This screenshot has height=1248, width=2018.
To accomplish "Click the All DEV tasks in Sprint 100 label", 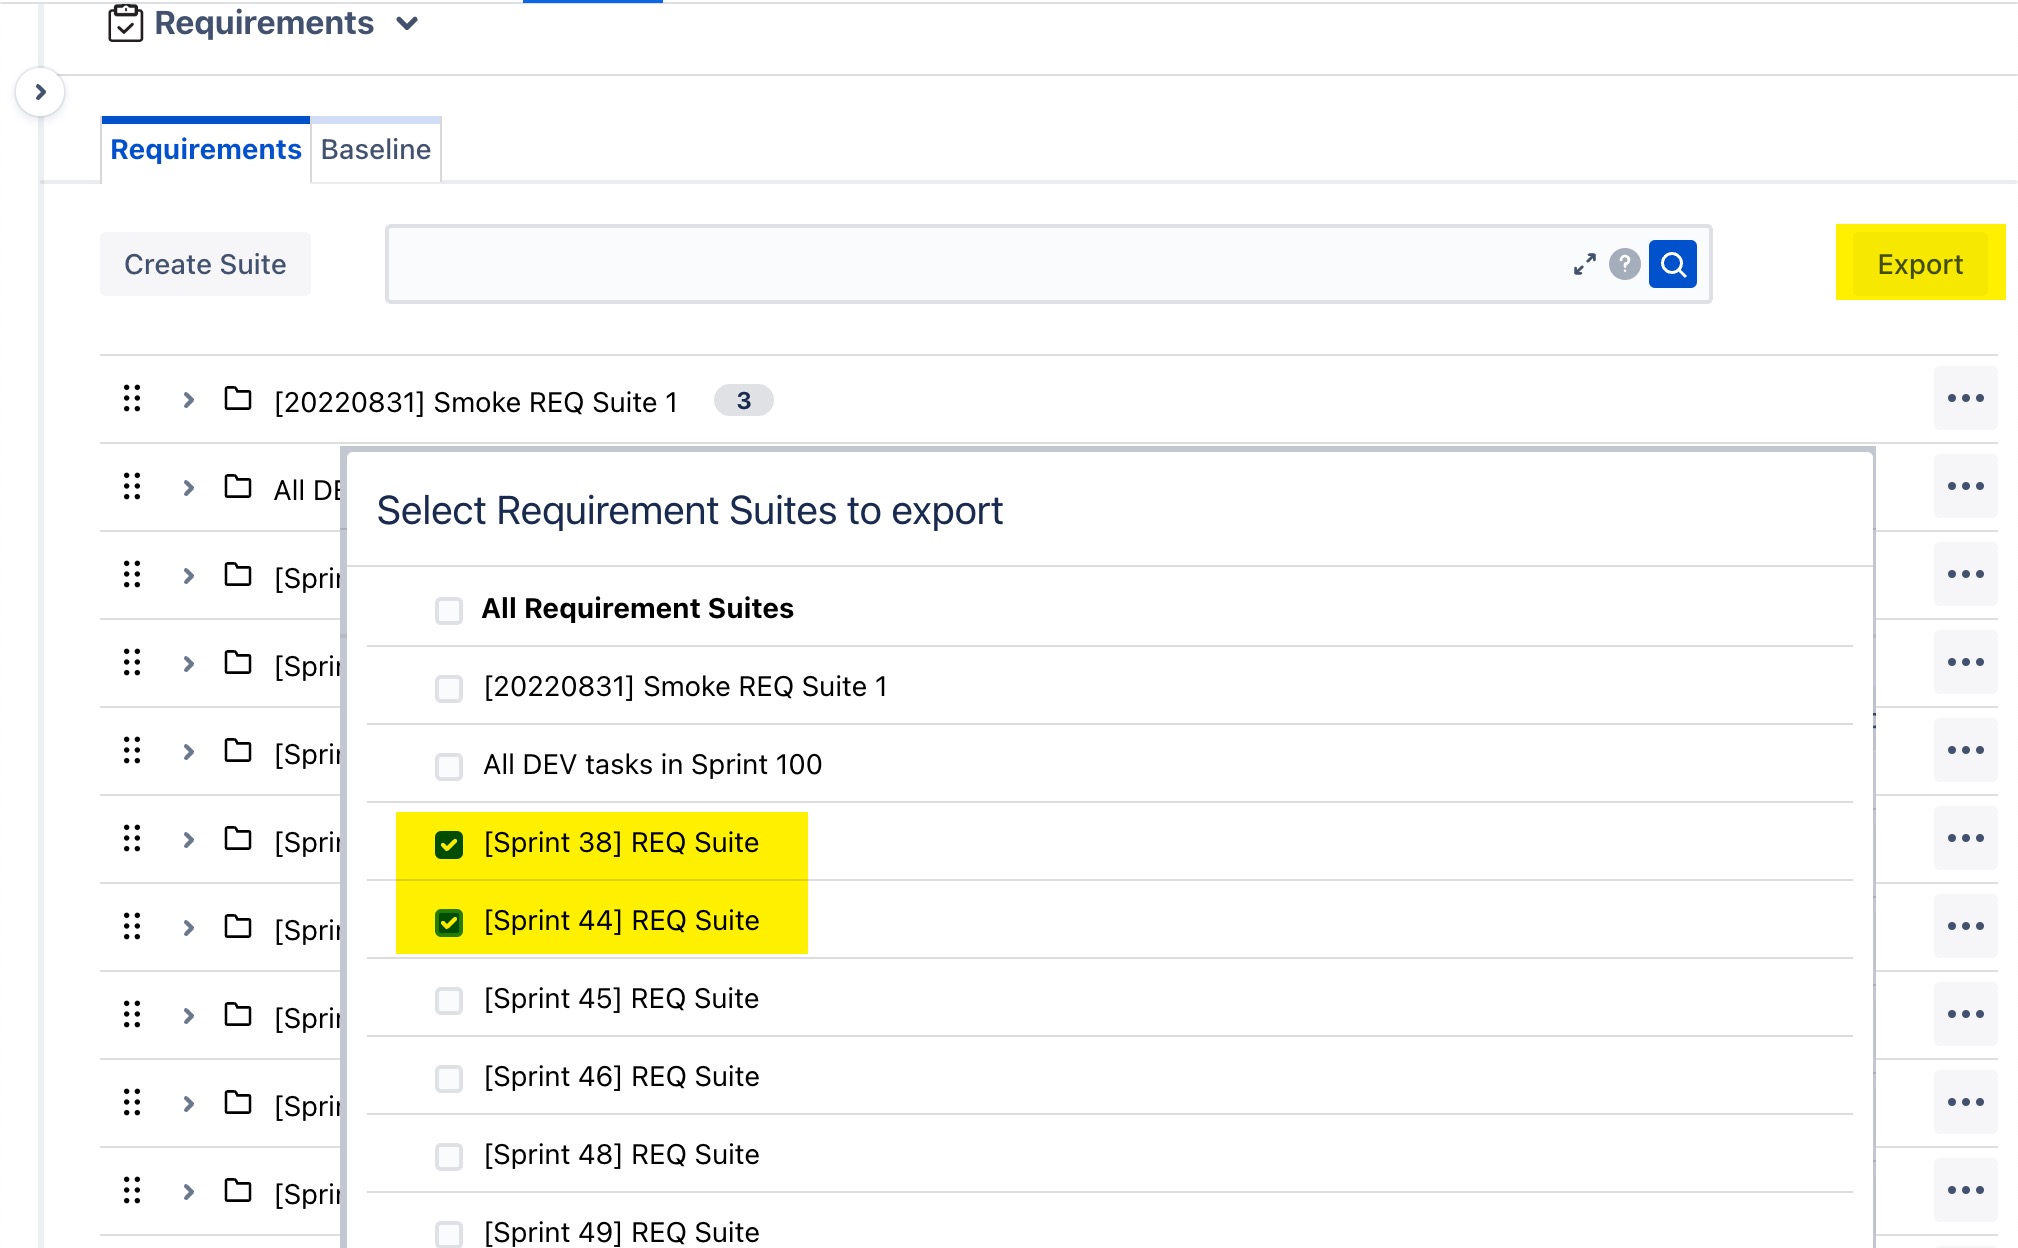I will click(x=652, y=764).
